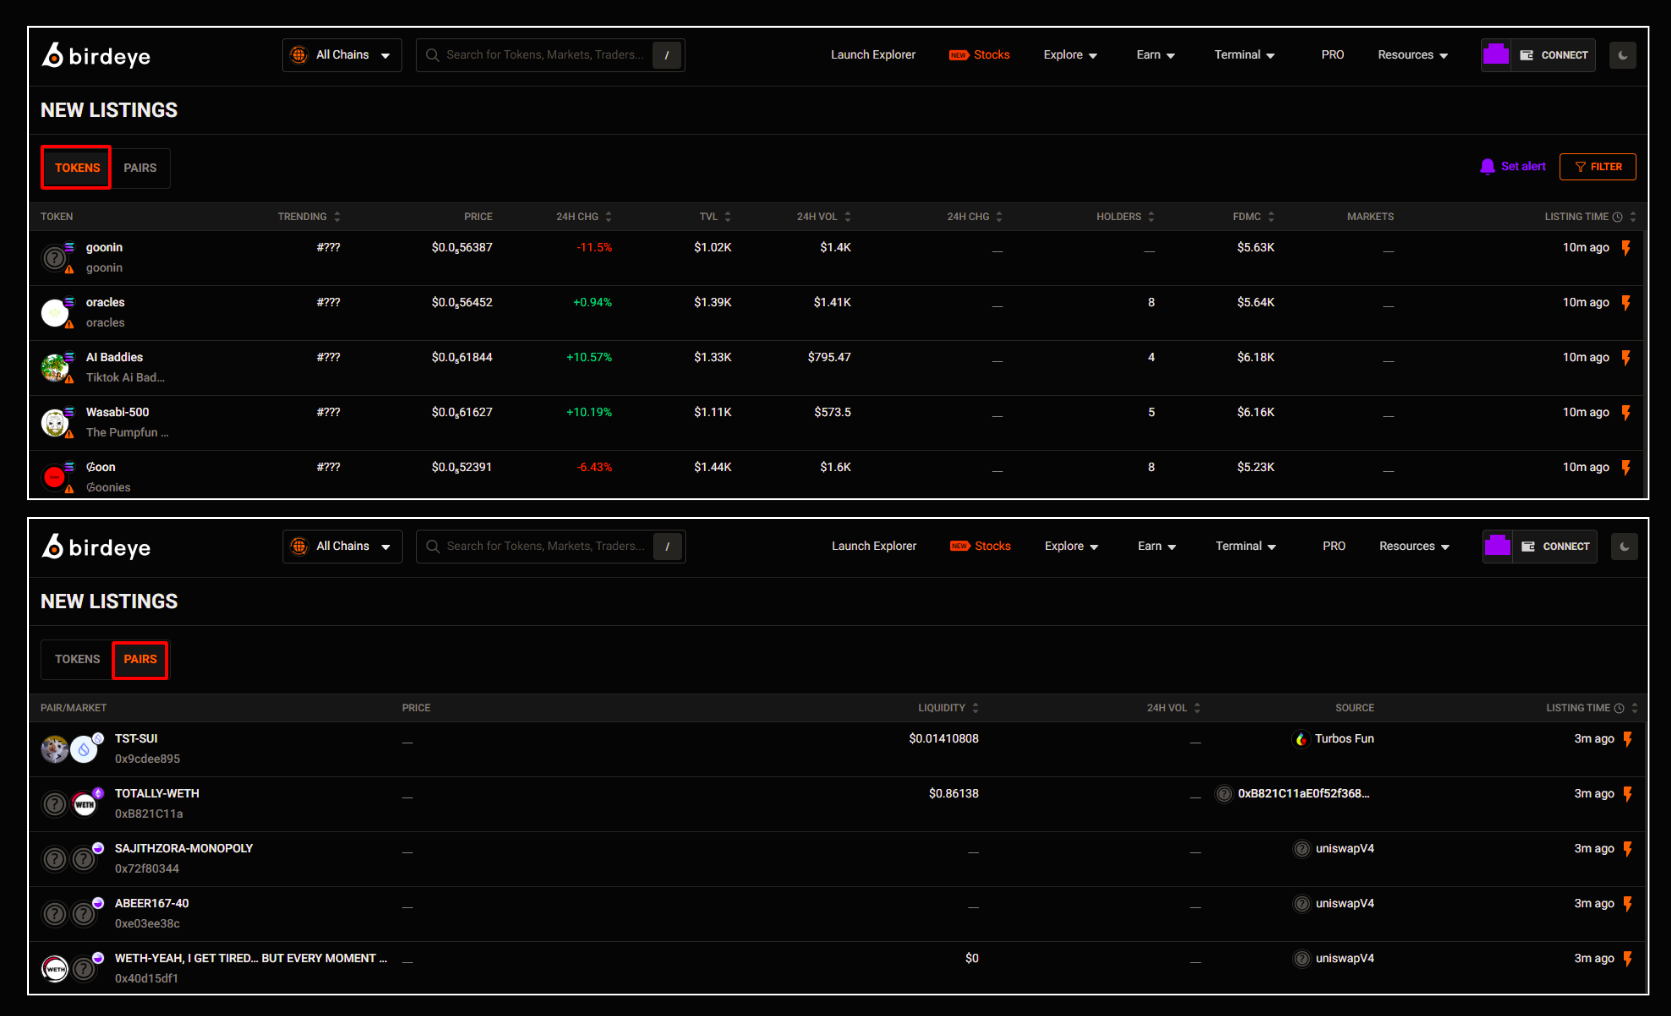
Task: Click the CONNECT button in the upper panel
Action: pos(1553,55)
